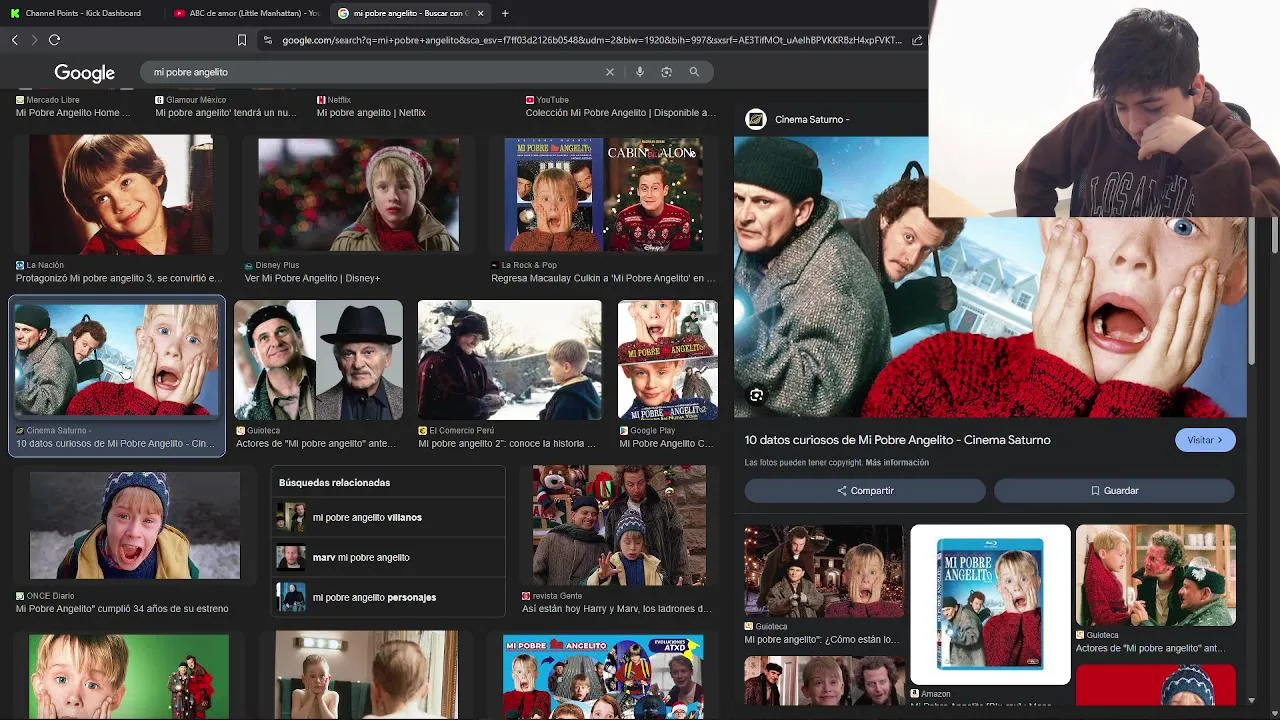1280x720 pixels.
Task: Click 'ONCE Diario' source label
Action: click(50, 596)
